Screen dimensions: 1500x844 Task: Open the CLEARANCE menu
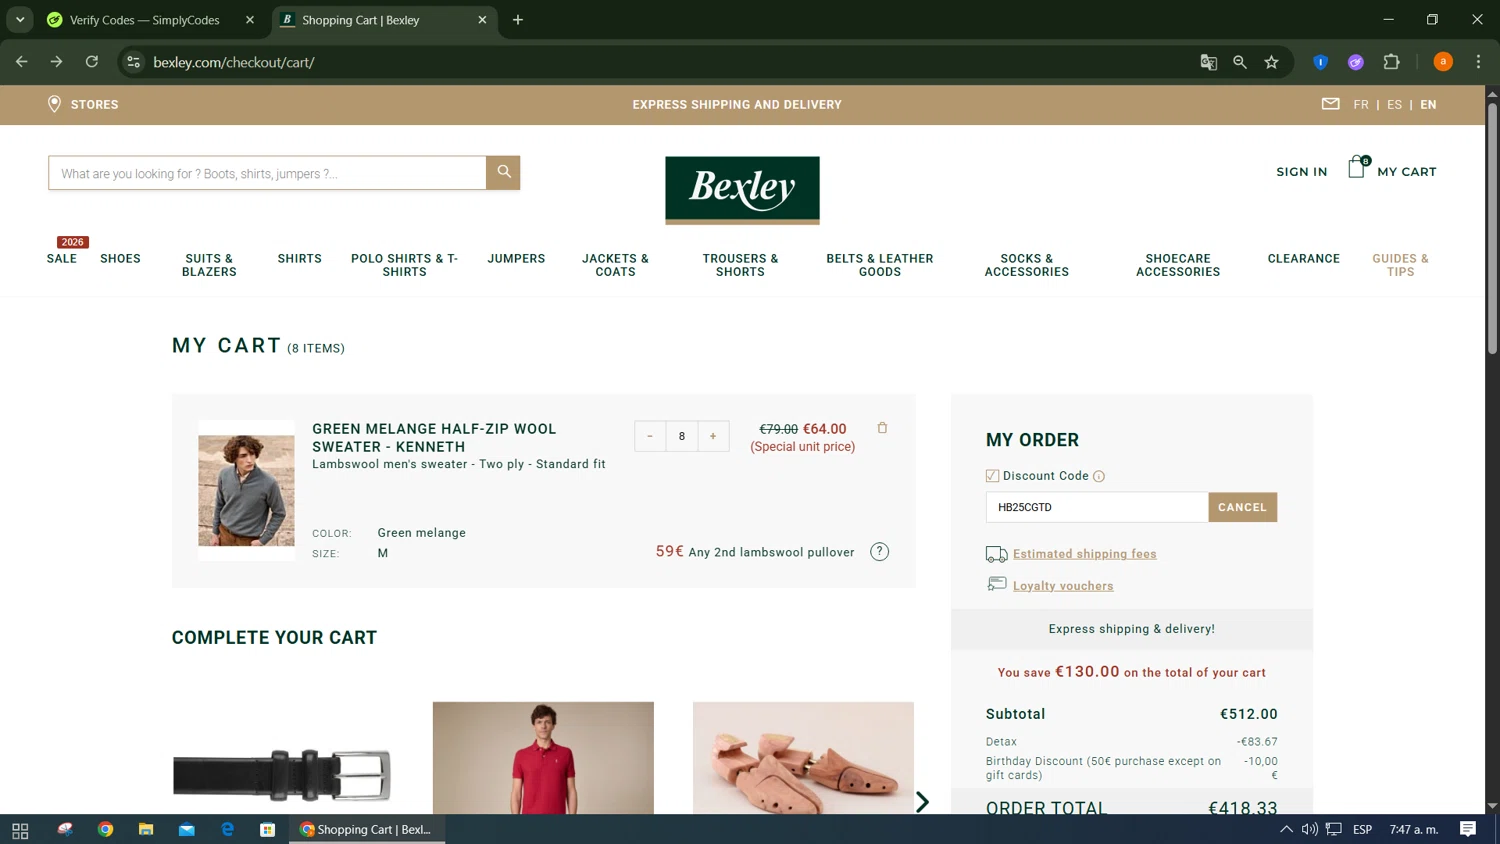pyautogui.click(x=1304, y=258)
